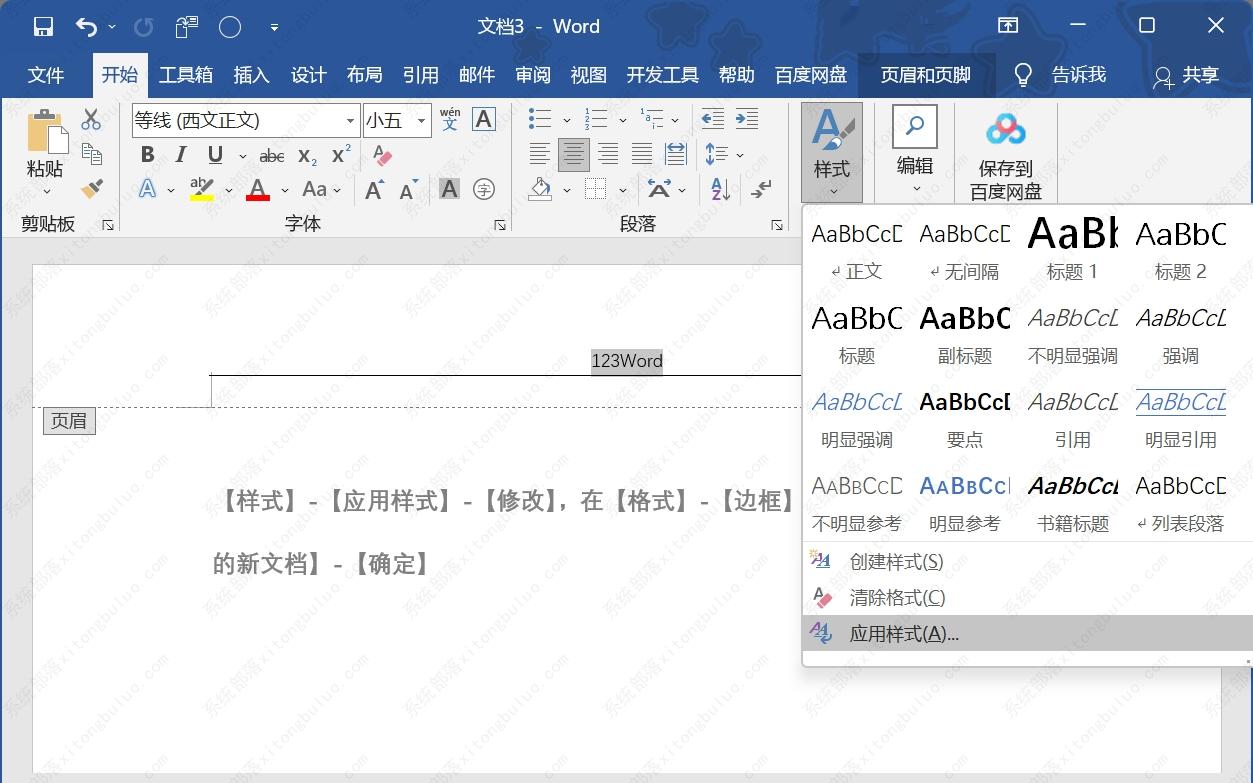Toggle character shading A
The width and height of the screenshot is (1253, 783).
pyautogui.click(x=449, y=189)
